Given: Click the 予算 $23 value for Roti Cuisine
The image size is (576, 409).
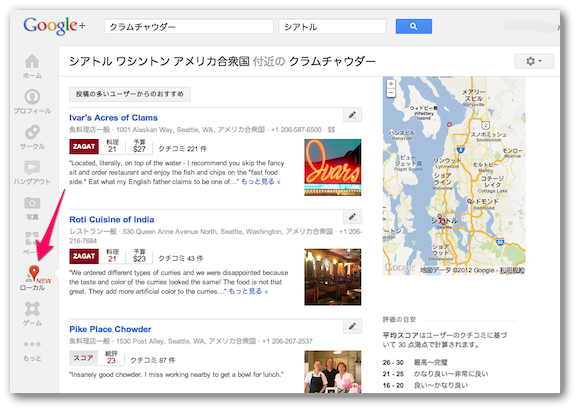Looking at the screenshot, I should click(x=139, y=256).
